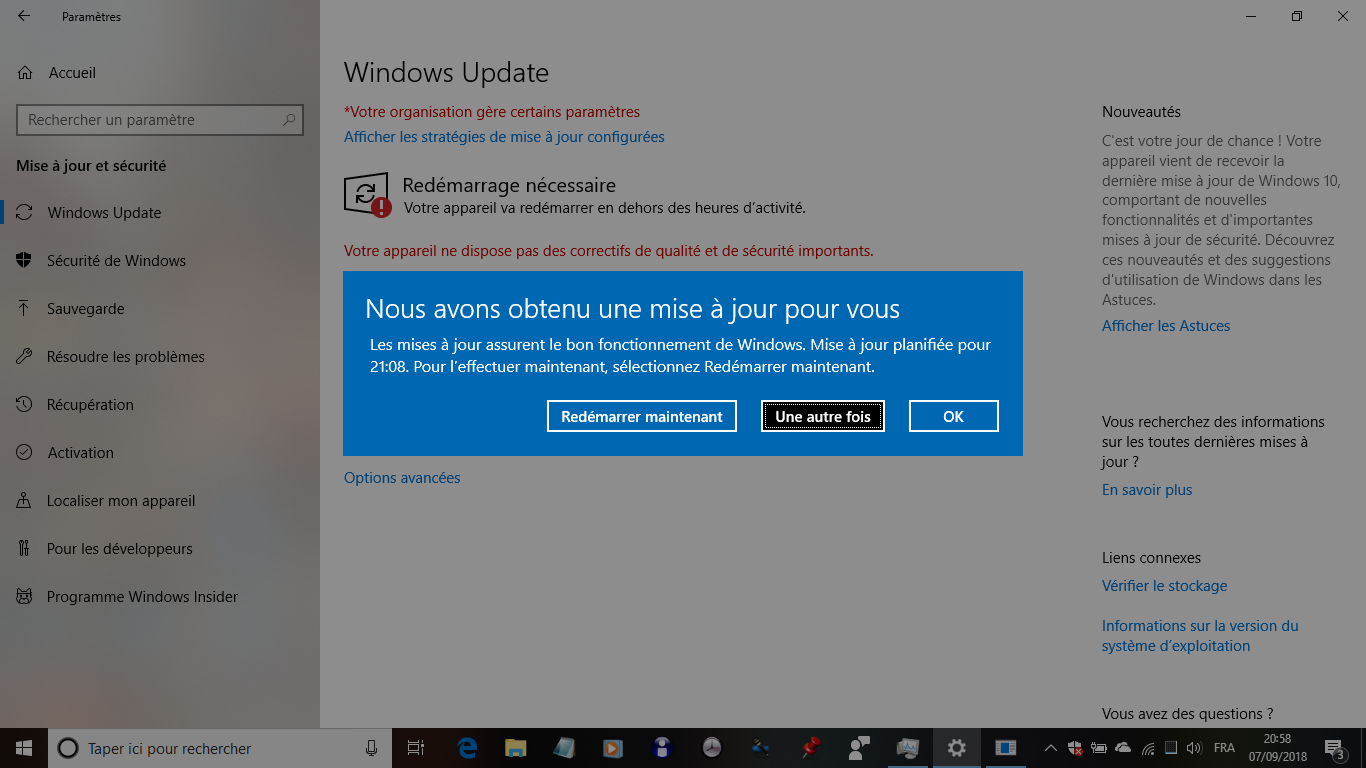Click the OneDrive cloud tray icon

(x=1123, y=748)
